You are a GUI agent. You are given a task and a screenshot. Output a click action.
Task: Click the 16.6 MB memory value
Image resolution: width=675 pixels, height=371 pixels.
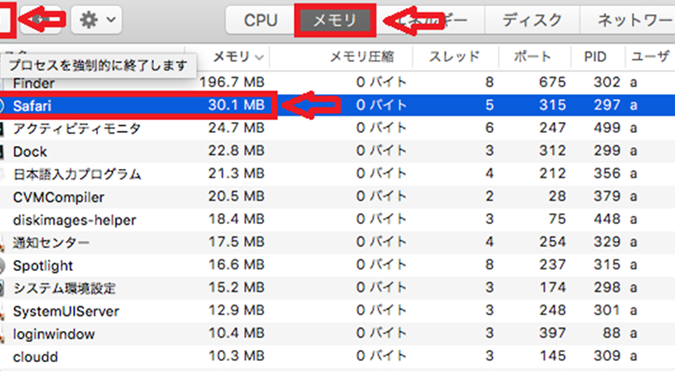(236, 265)
